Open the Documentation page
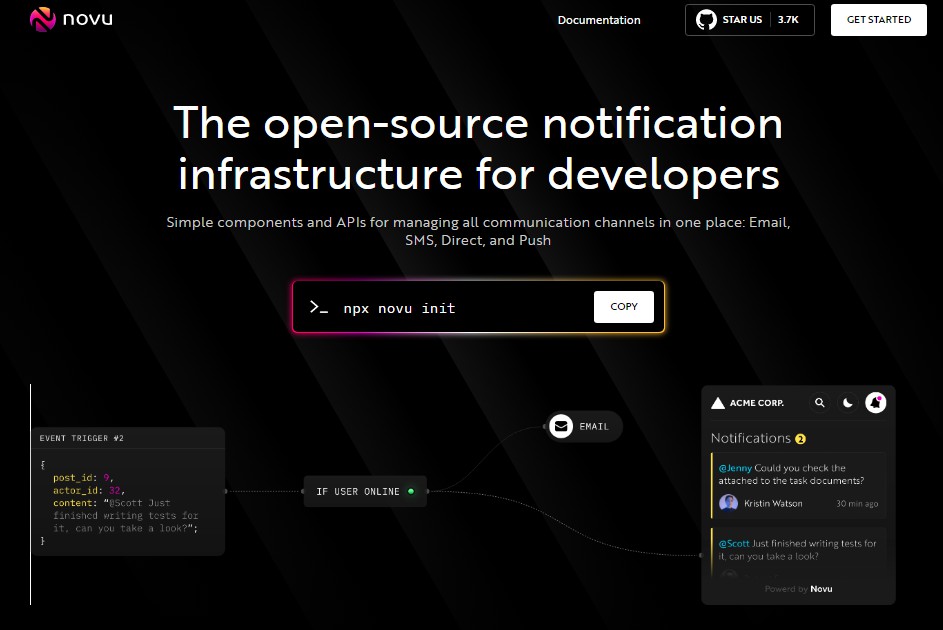The width and height of the screenshot is (943, 630). coord(598,19)
